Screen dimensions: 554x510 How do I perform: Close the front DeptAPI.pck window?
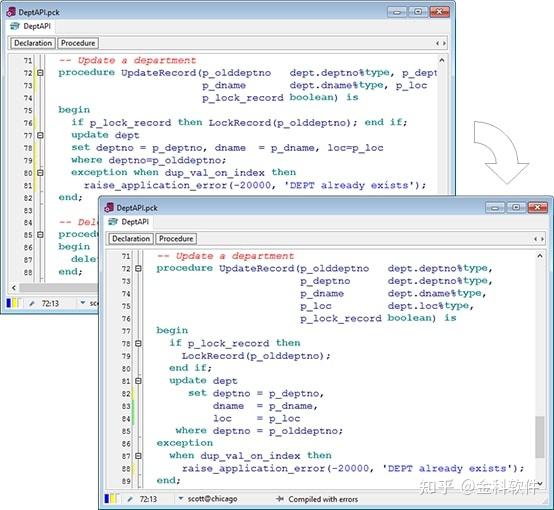[x=538, y=207]
